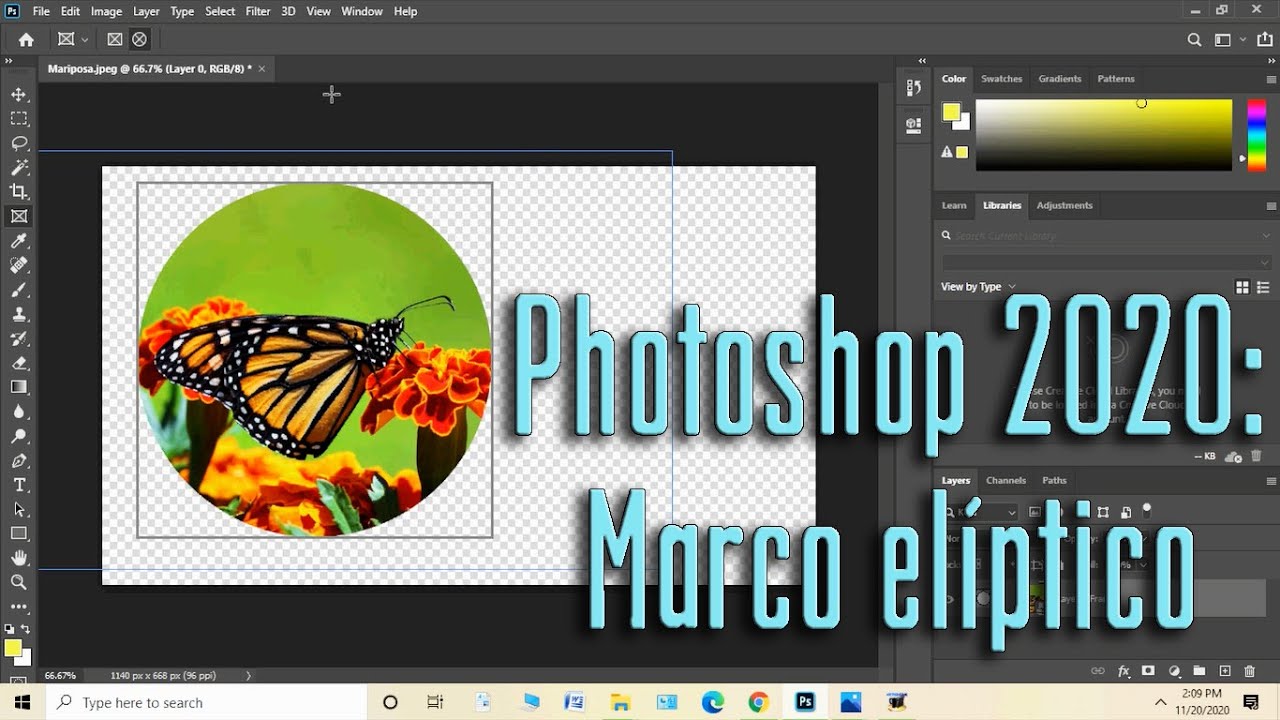This screenshot has height=720, width=1280.
Task: Open the Filter menu
Action: [258, 11]
